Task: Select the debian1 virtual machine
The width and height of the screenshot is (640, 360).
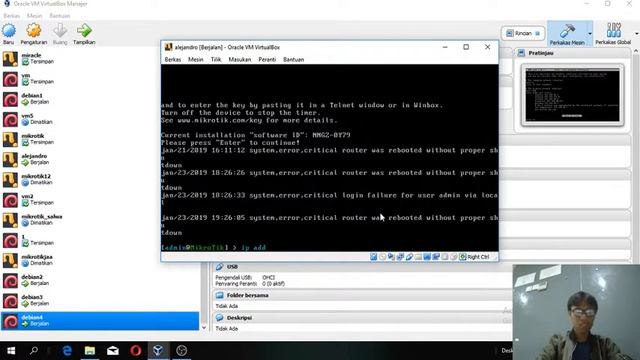Action: pos(100,99)
